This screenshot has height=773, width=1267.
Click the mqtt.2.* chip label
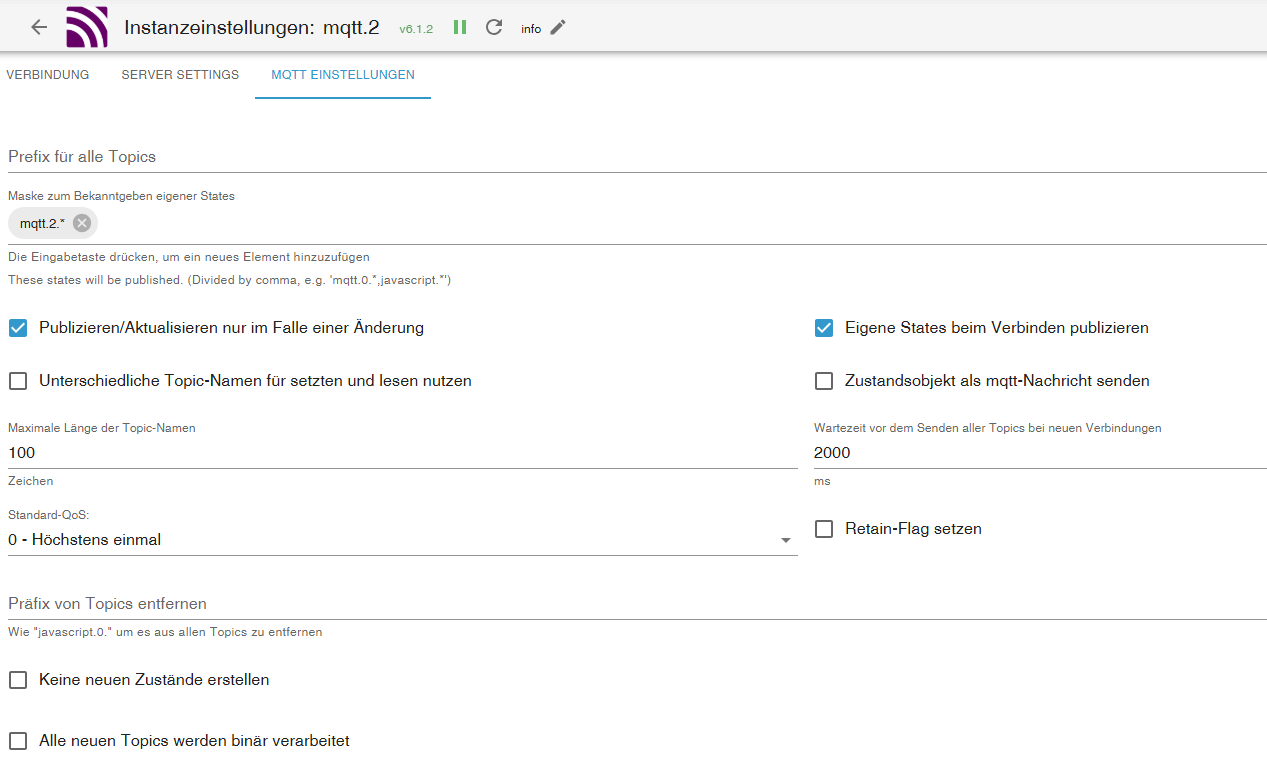(42, 223)
